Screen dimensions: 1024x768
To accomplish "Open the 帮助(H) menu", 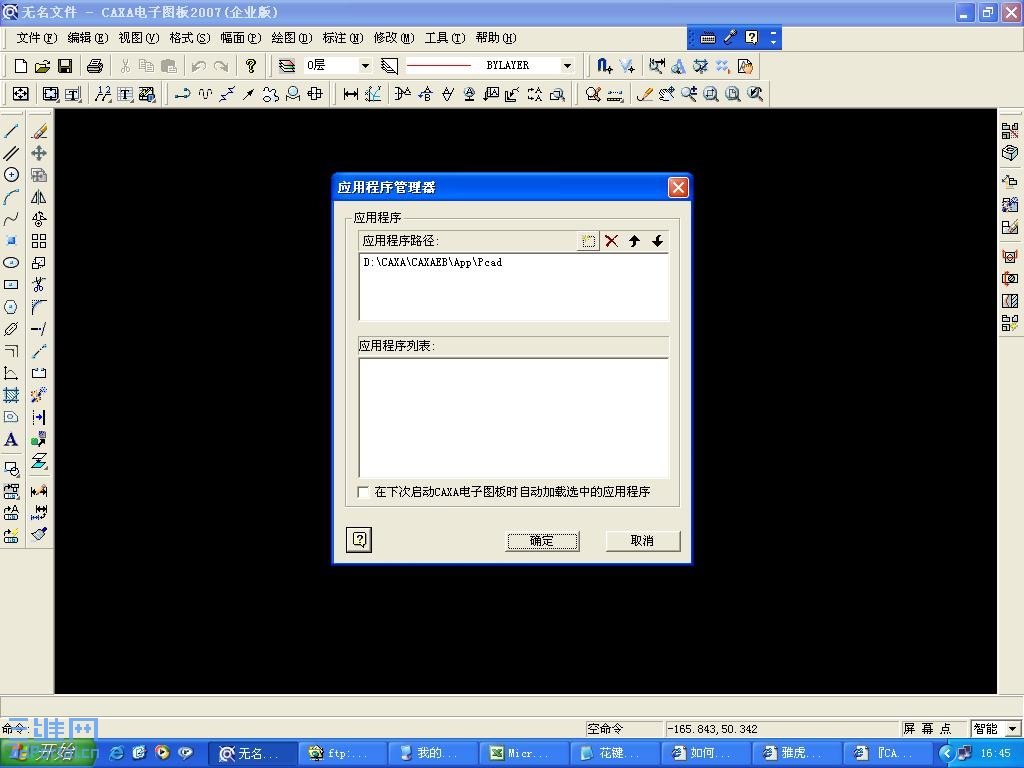I will pos(496,38).
